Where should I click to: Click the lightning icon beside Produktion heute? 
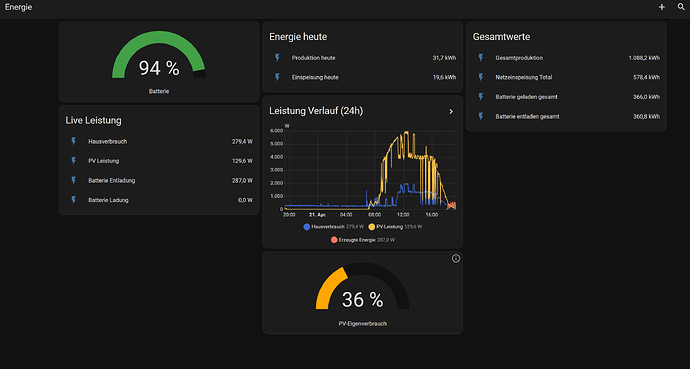pos(277,58)
